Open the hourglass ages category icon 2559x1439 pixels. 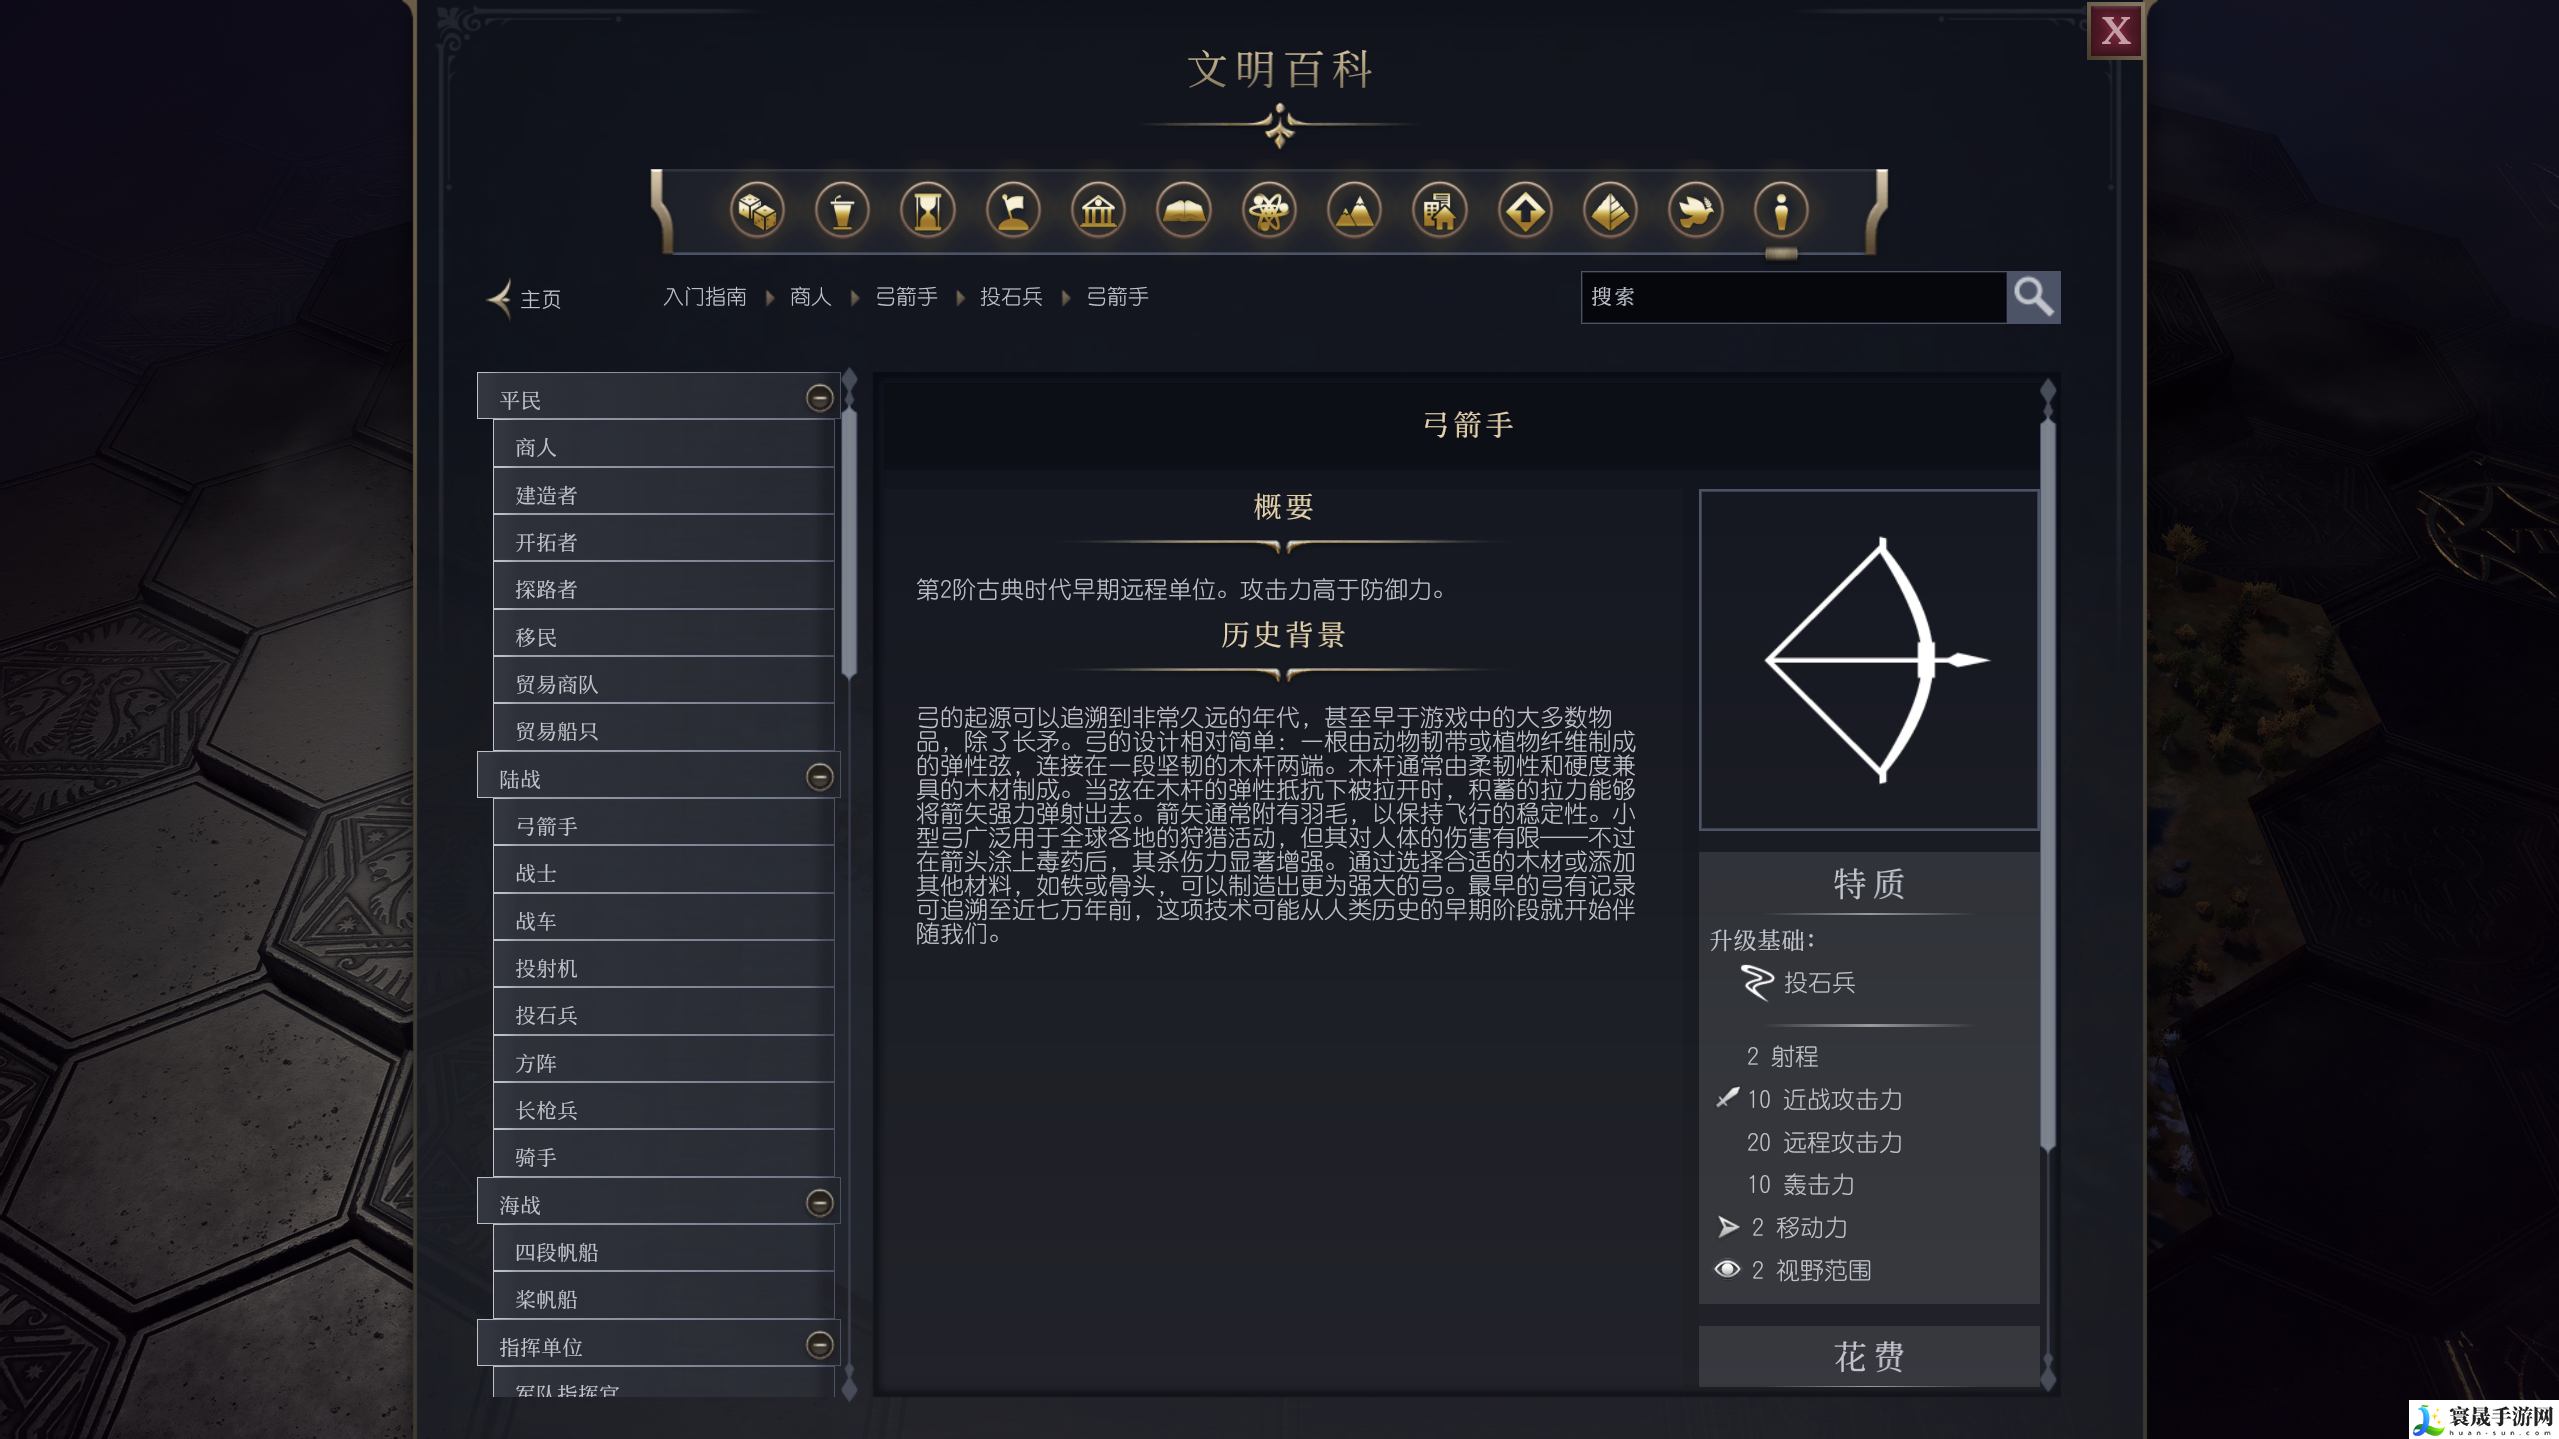point(927,211)
